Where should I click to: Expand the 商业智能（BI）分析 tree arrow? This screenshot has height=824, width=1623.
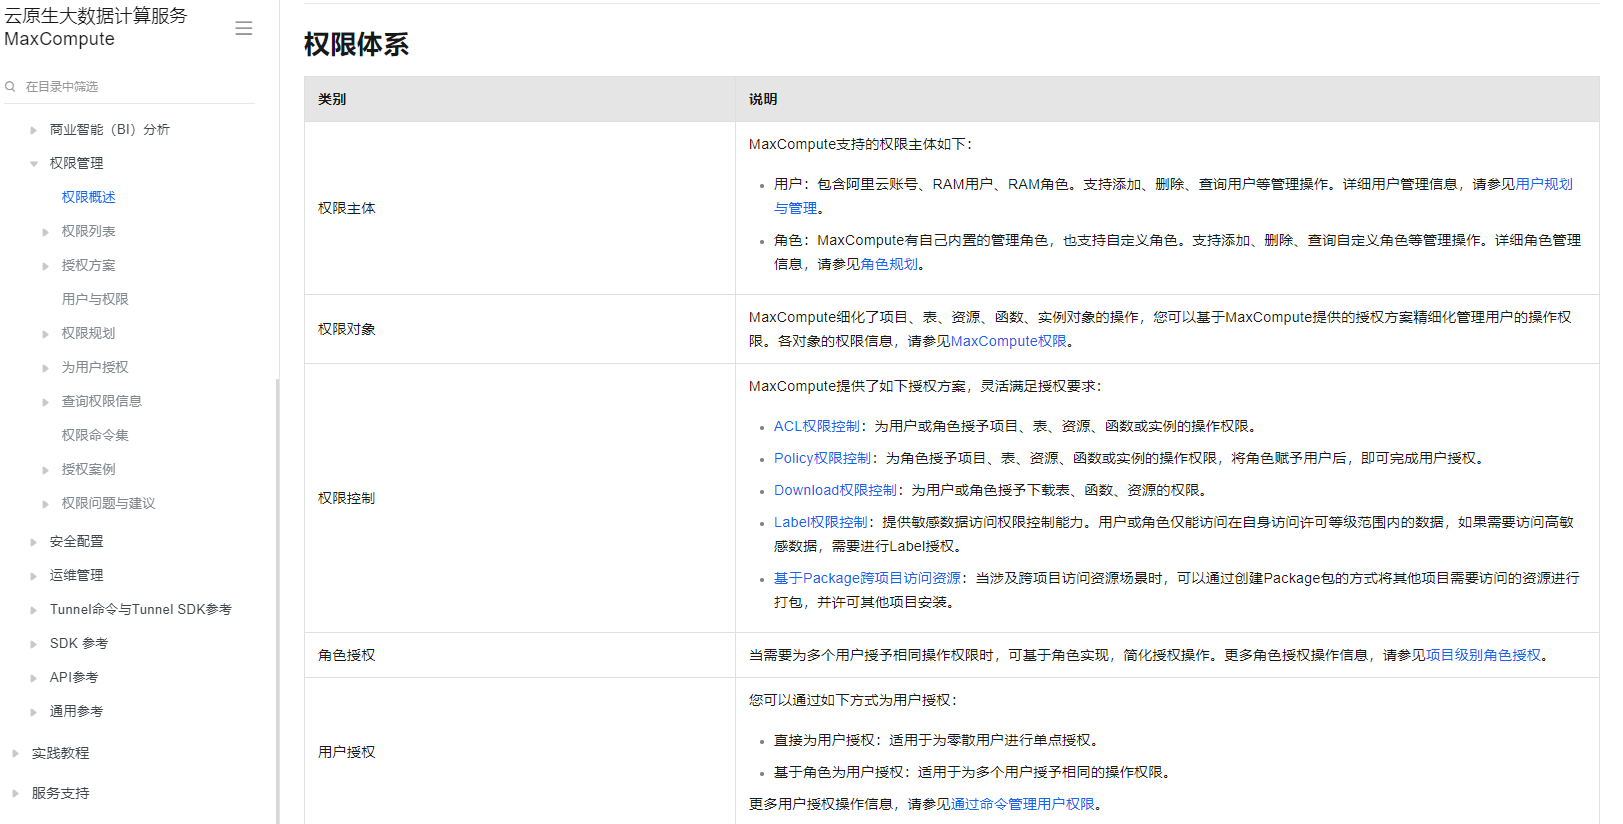pos(33,130)
